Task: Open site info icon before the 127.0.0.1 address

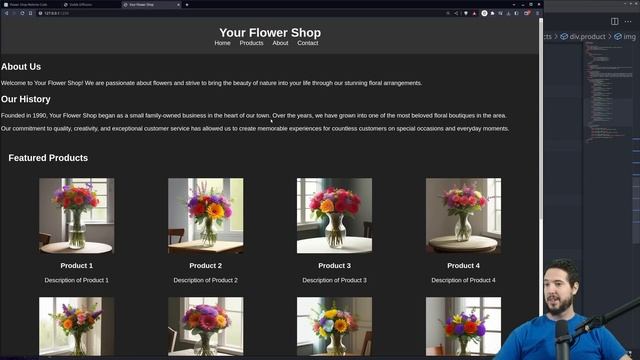Action: point(40,13)
